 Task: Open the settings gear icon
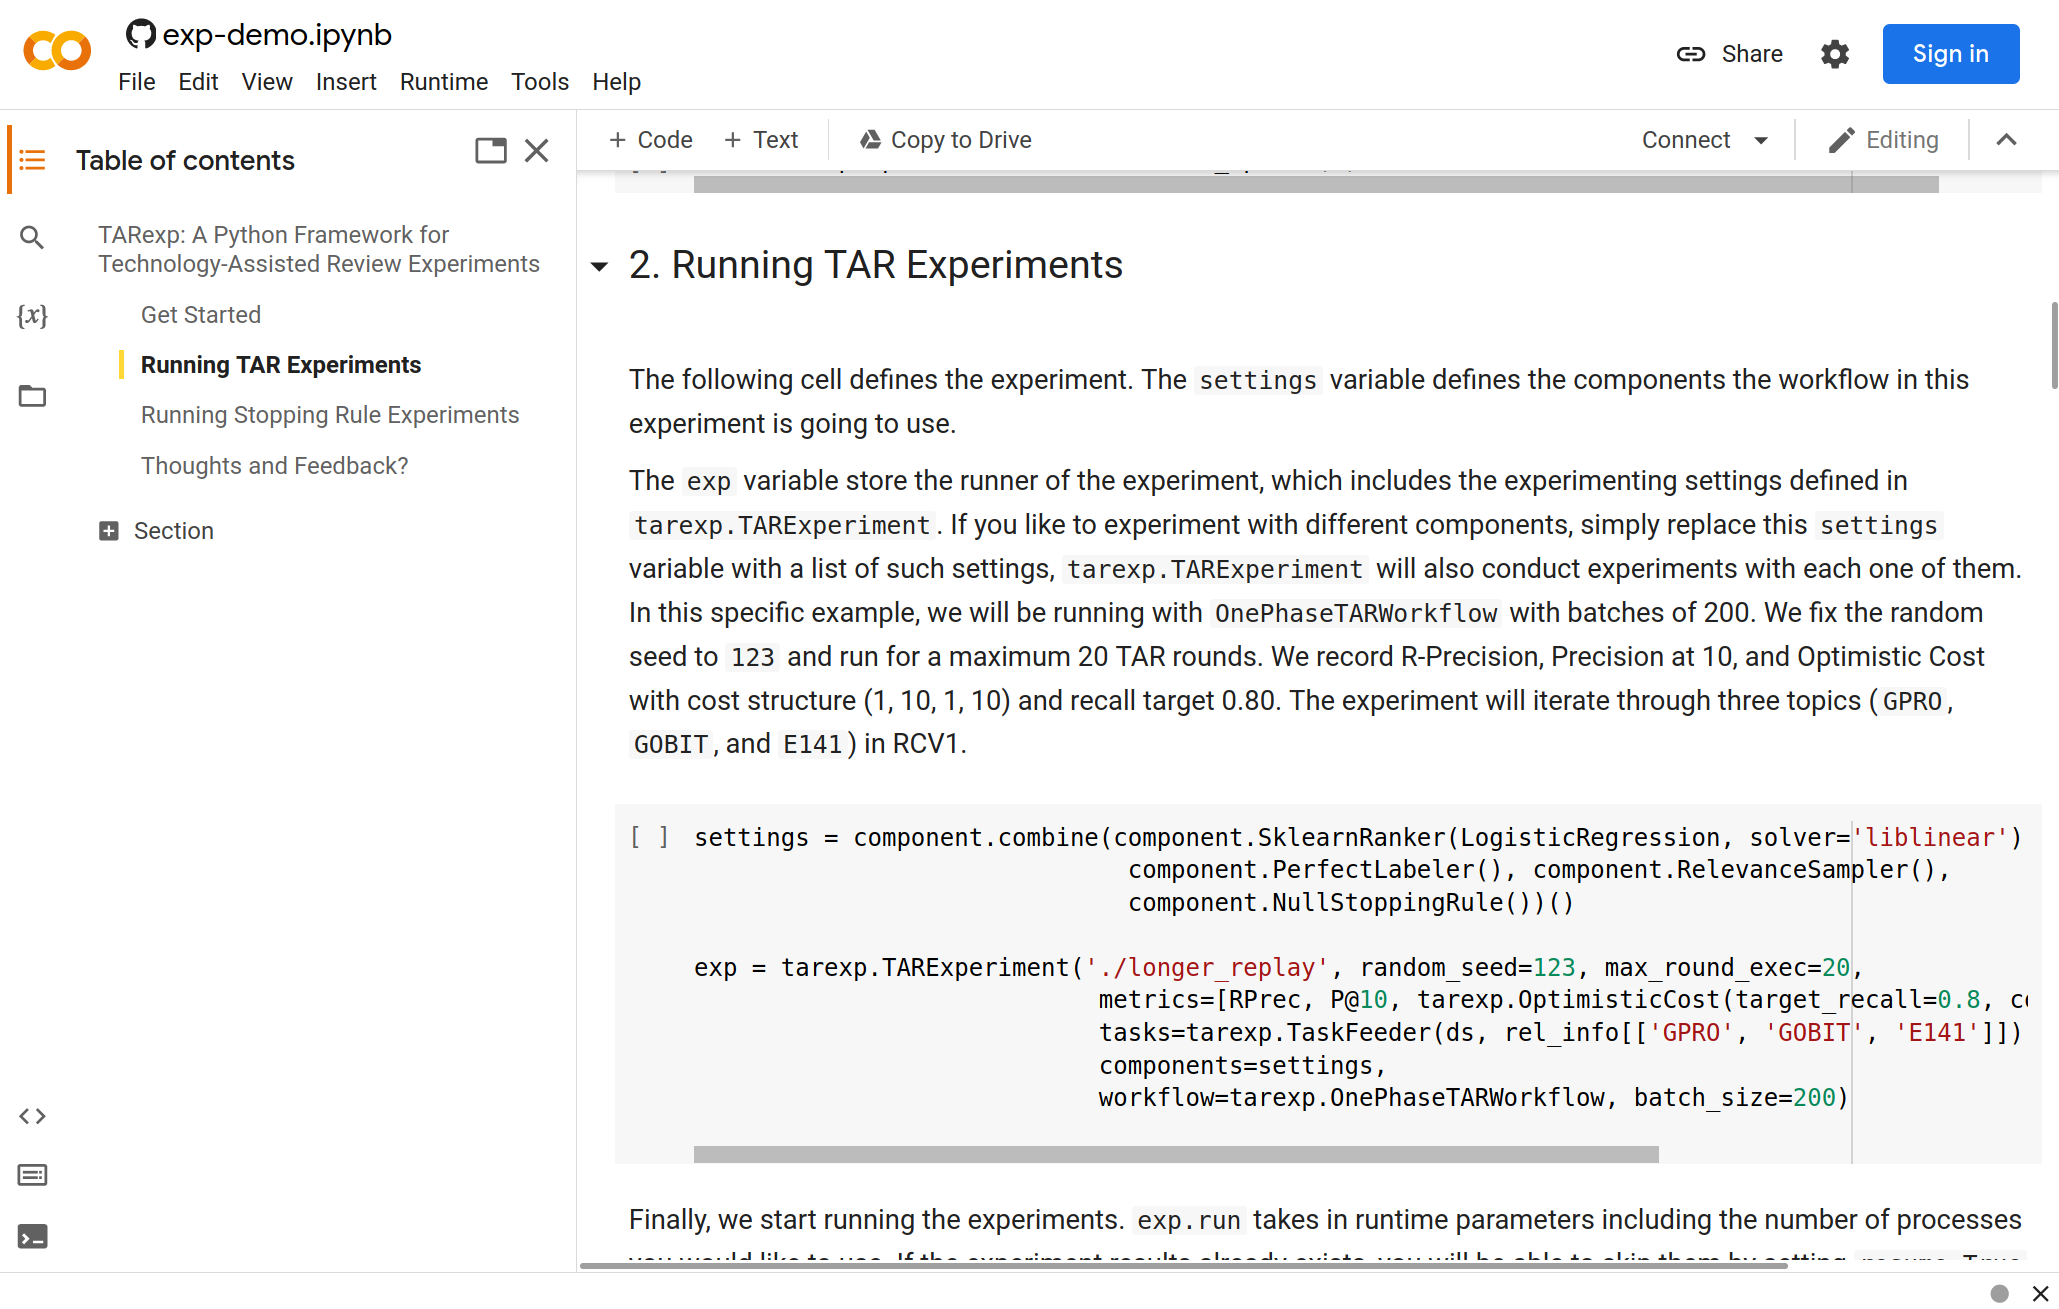(x=1834, y=54)
